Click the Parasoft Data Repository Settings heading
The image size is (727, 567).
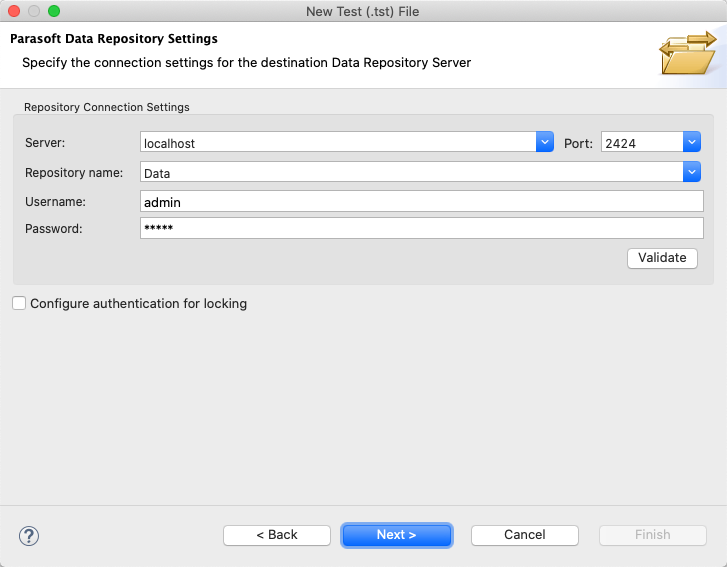114,38
